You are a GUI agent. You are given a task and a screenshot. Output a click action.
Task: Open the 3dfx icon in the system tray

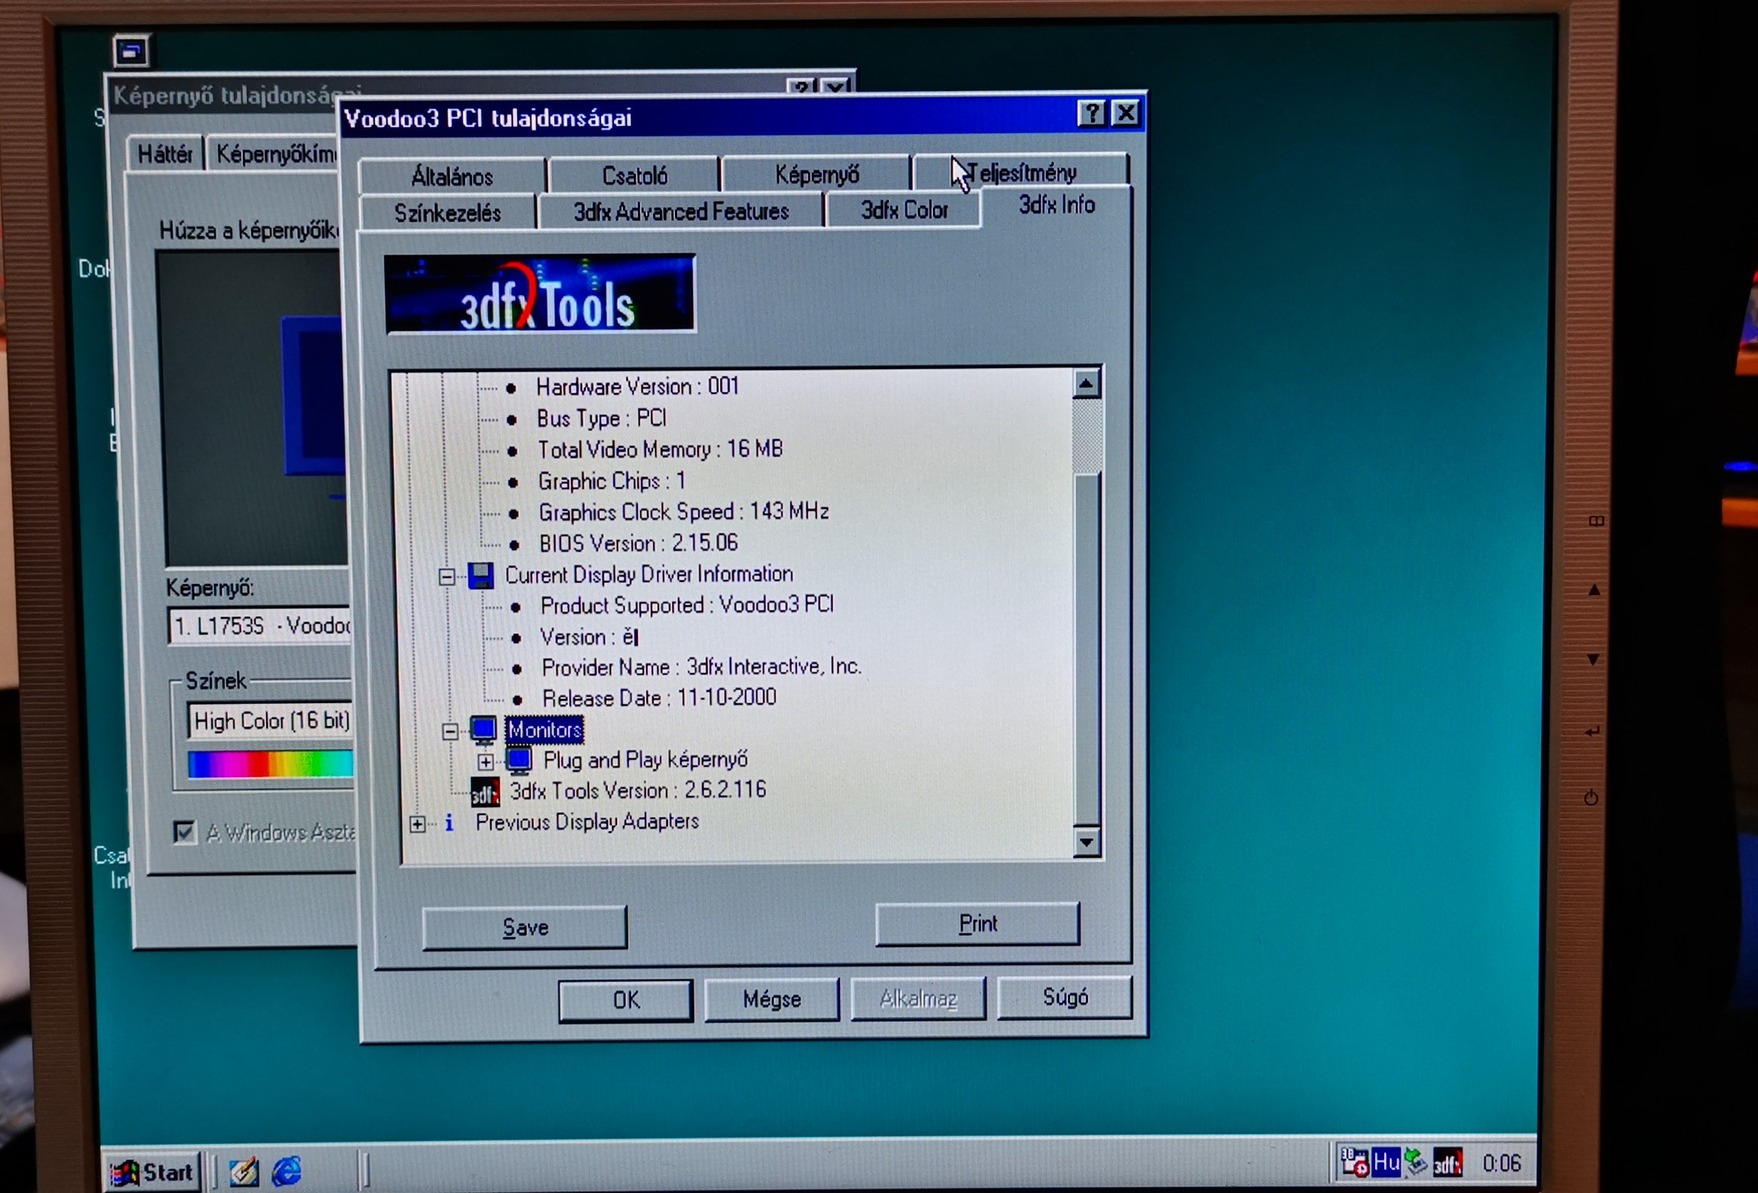[x=1447, y=1162]
